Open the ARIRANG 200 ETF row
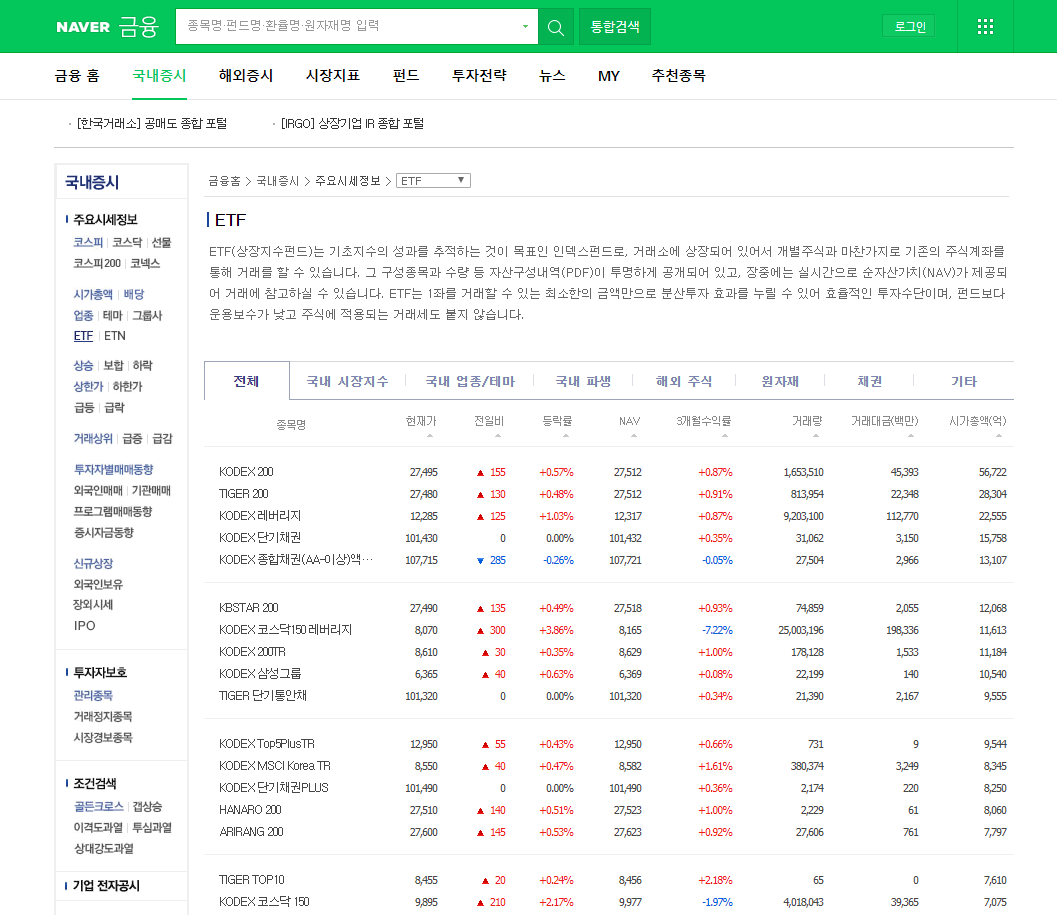The image size is (1057, 915). pyautogui.click(x=251, y=832)
